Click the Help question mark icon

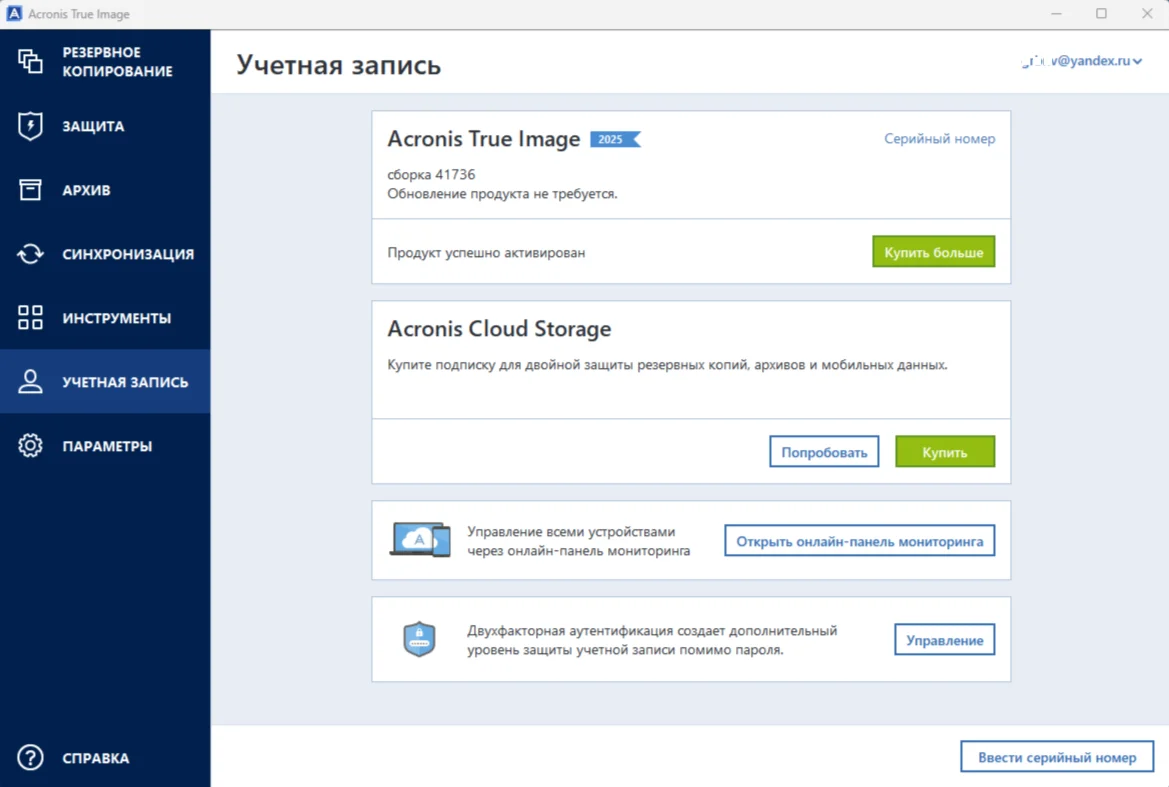(30, 758)
